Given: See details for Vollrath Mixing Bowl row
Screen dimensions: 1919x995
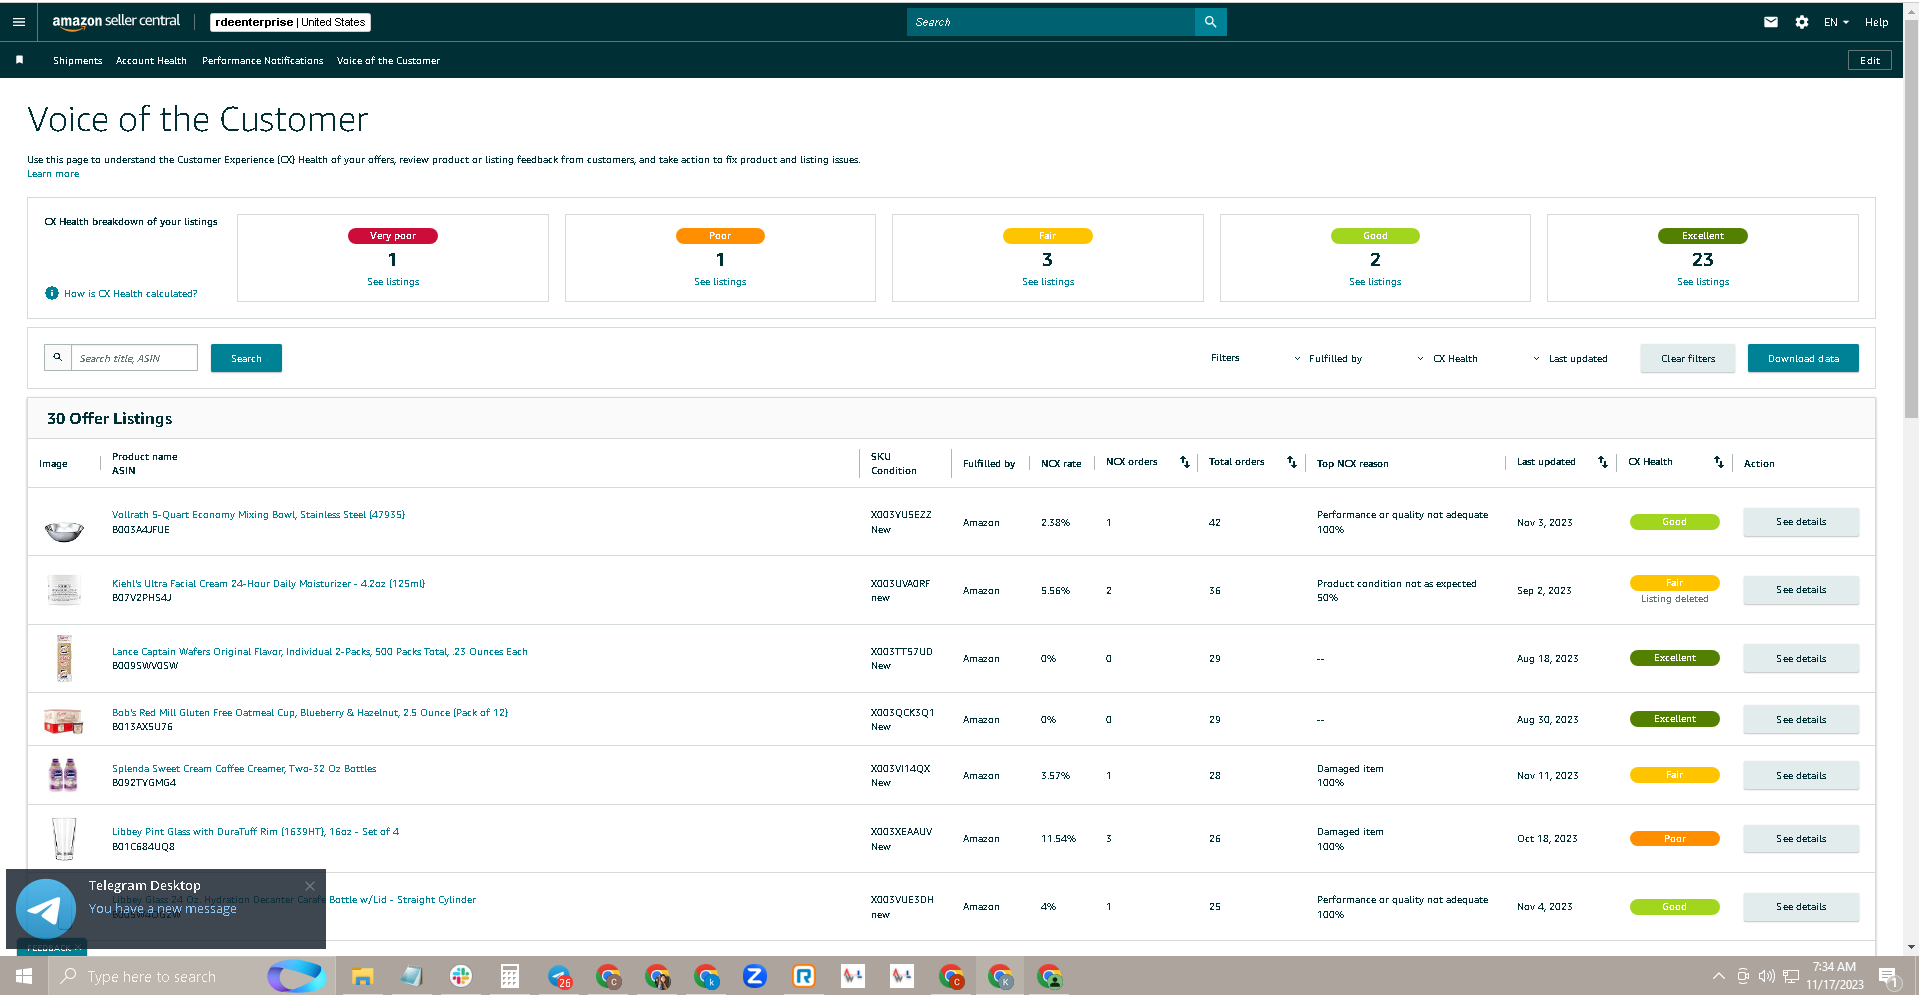Looking at the screenshot, I should pyautogui.click(x=1801, y=522).
